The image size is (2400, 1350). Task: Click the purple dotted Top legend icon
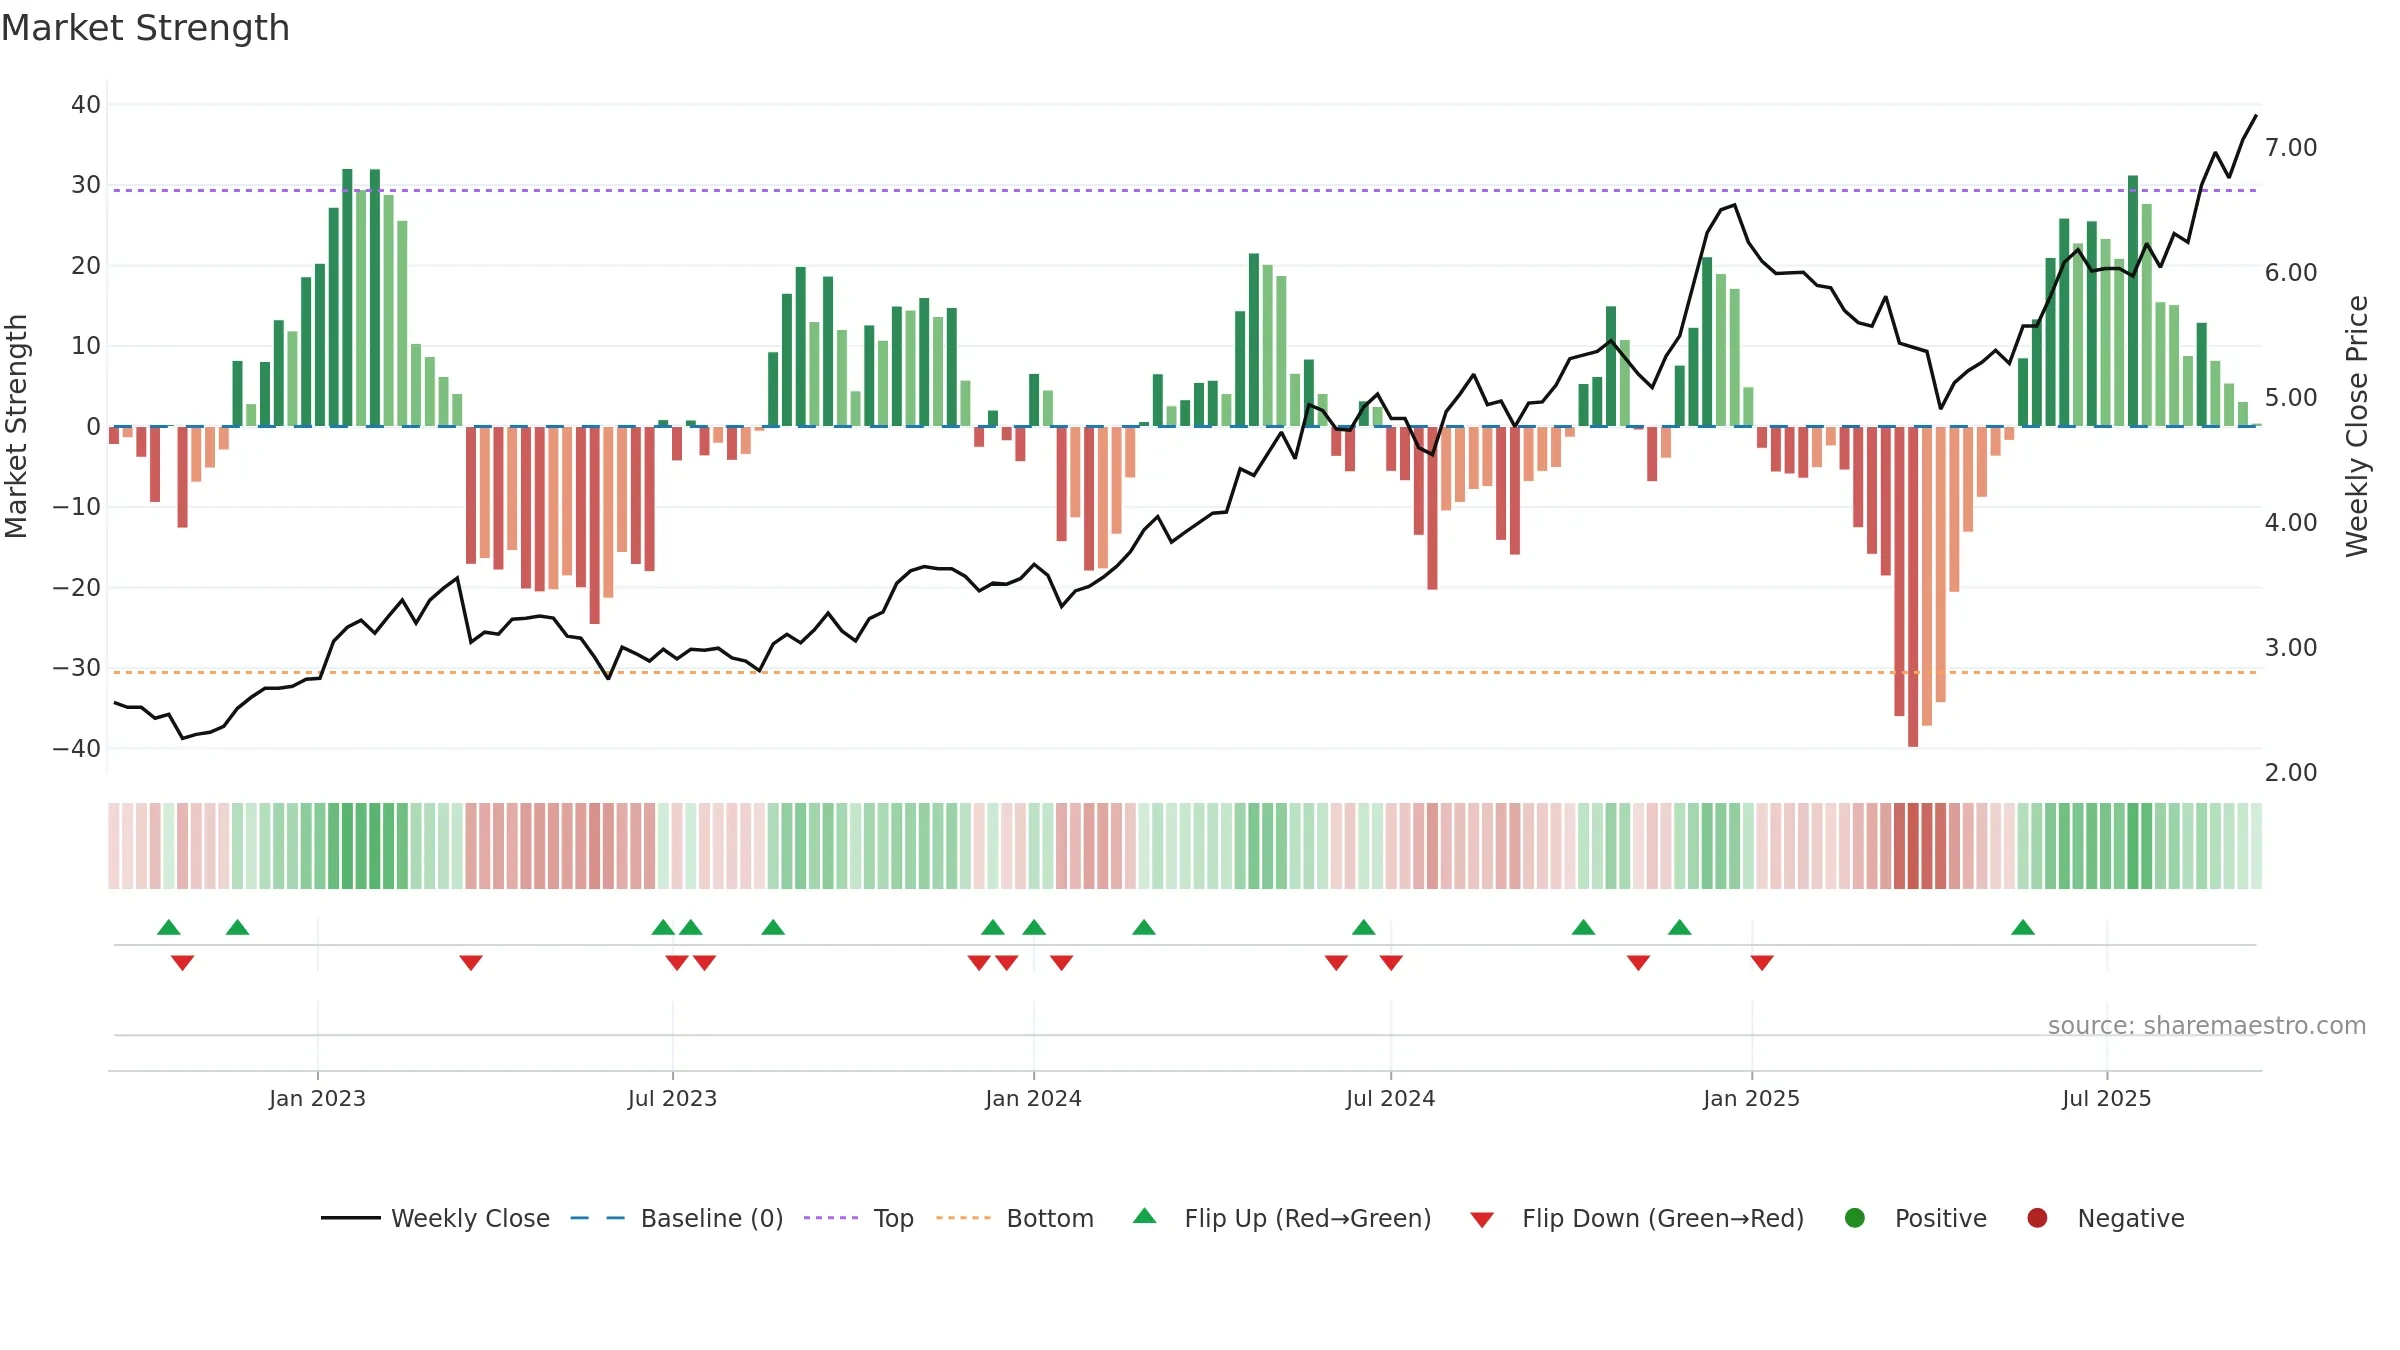(x=831, y=1218)
